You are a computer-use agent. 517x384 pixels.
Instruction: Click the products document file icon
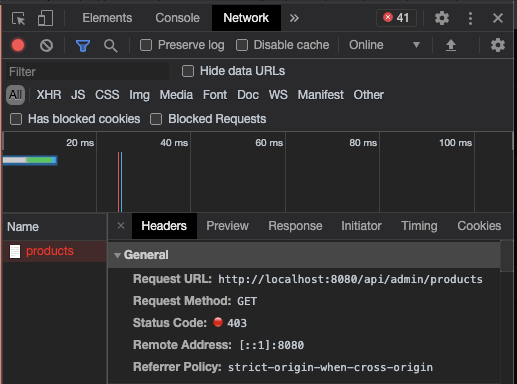15,251
